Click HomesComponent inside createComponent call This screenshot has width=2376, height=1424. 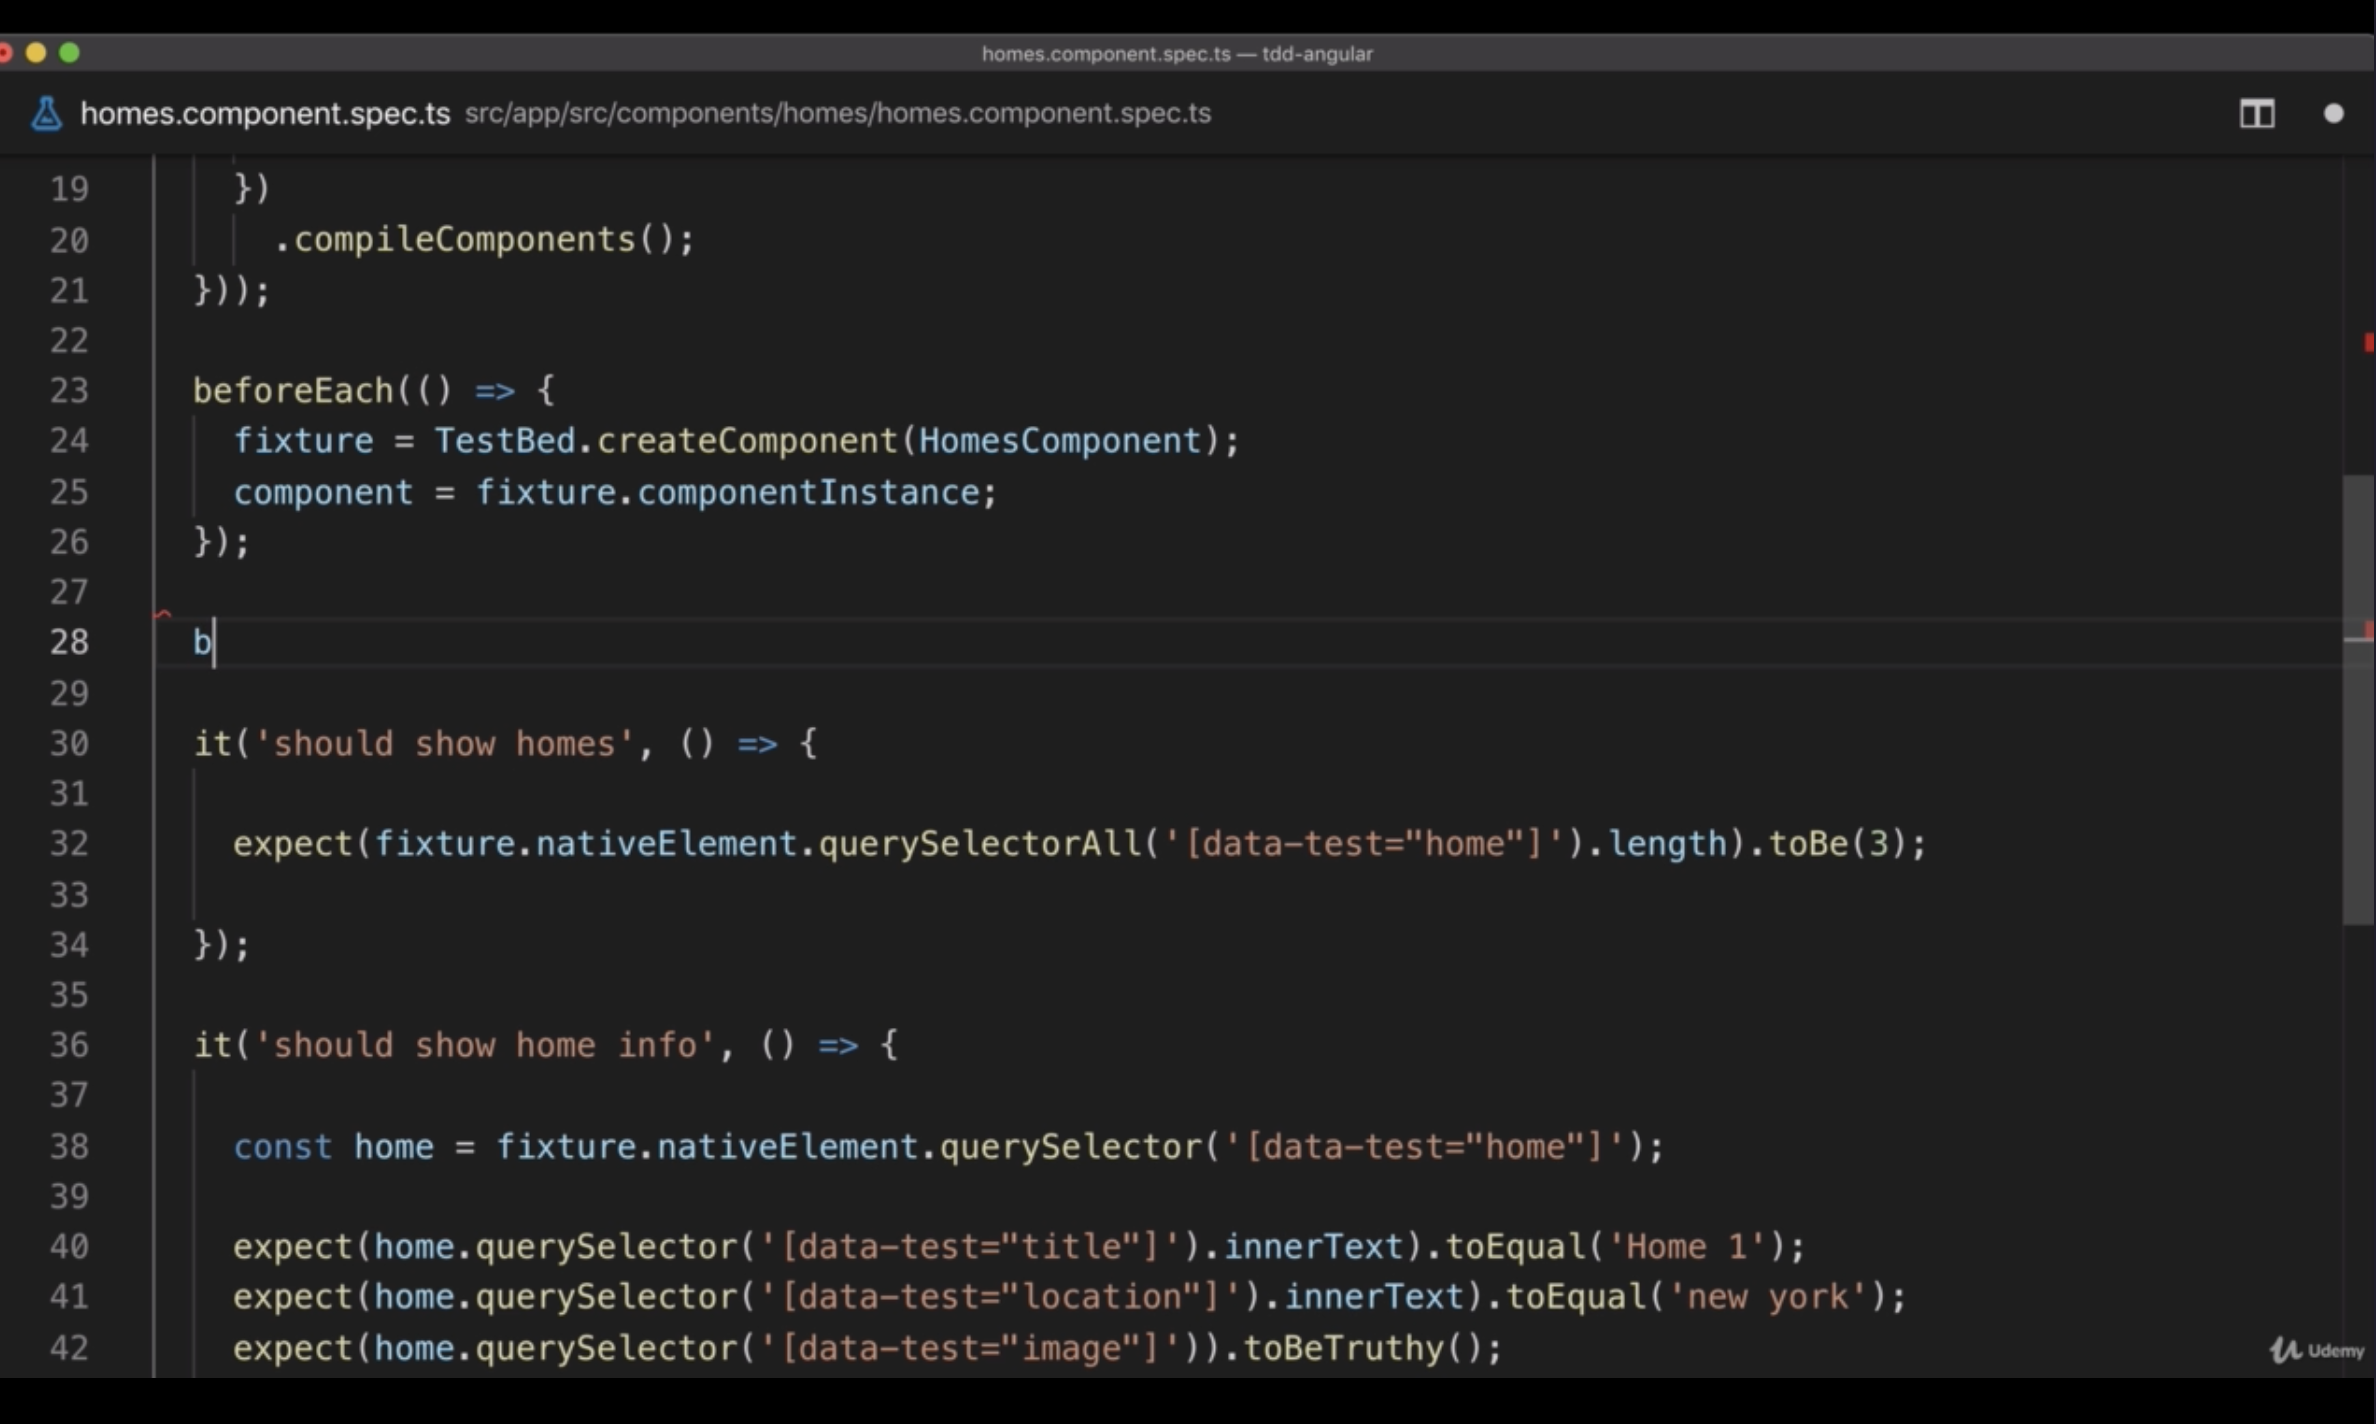[1059, 441]
